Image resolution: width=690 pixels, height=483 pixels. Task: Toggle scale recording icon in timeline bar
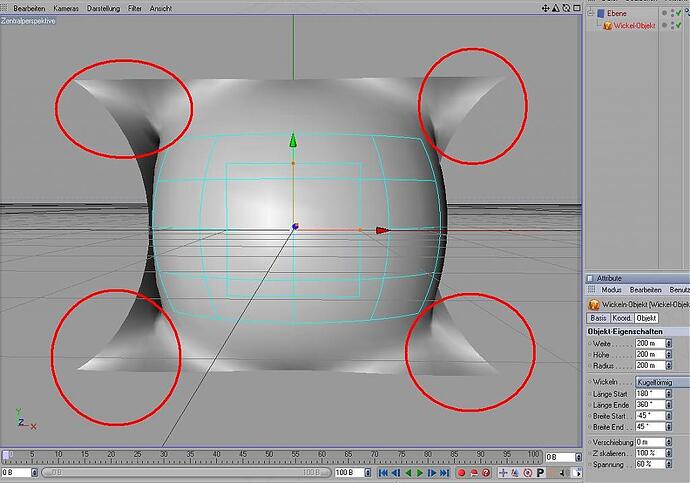click(515, 473)
